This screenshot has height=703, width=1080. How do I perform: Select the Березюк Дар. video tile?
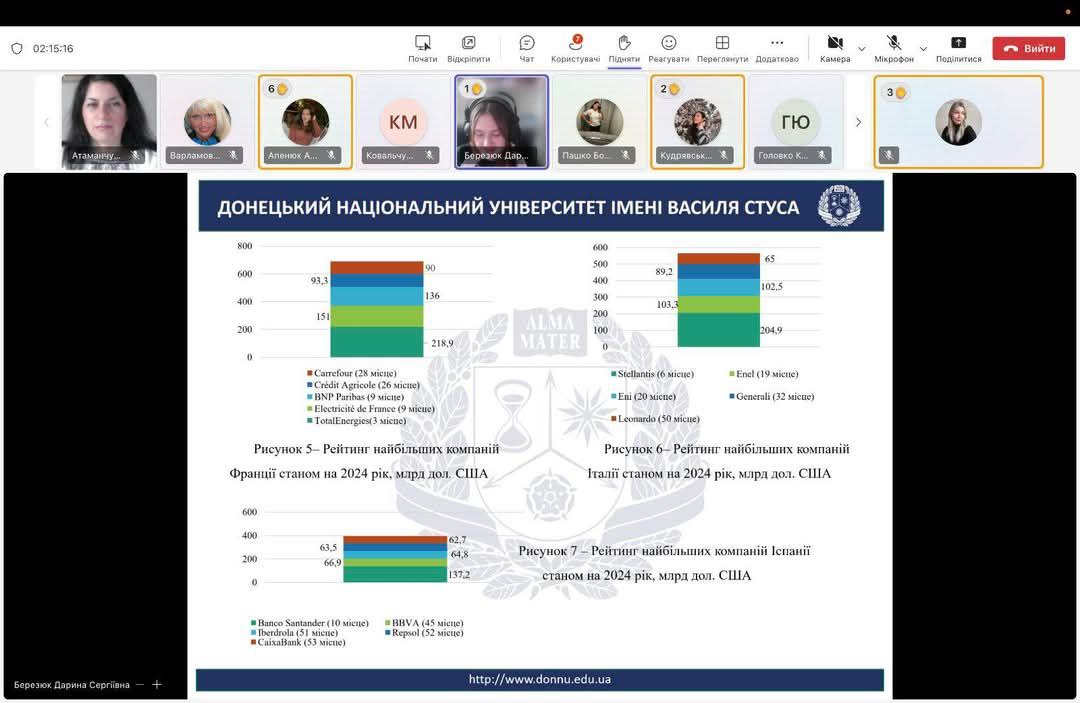(501, 121)
